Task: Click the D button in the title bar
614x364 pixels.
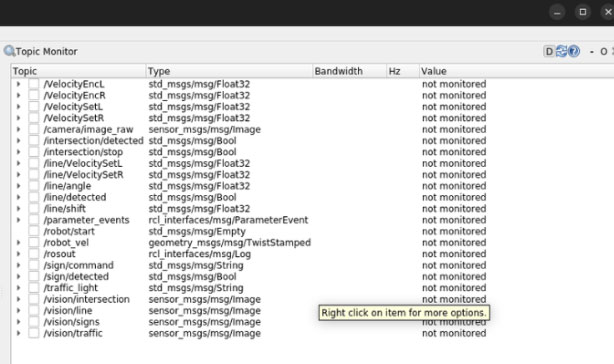Action: (x=549, y=51)
